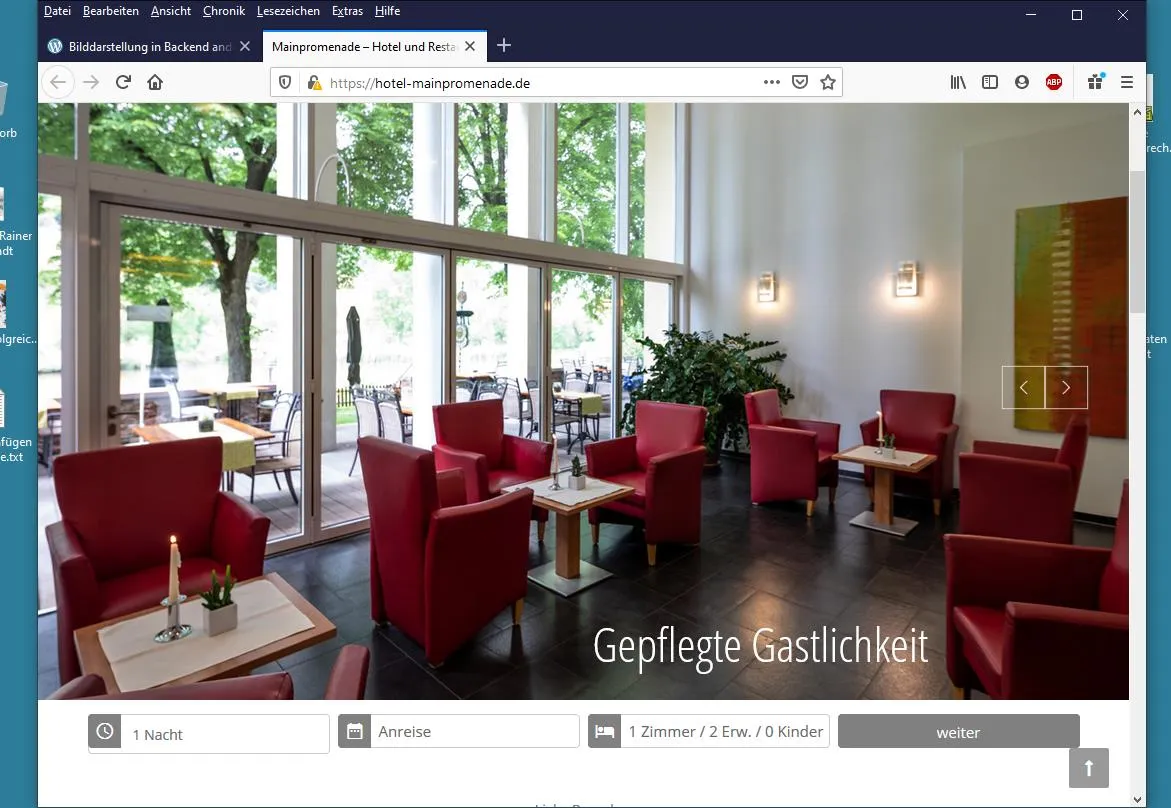Go back to the previous page
This screenshot has width=1171, height=808.
tap(58, 82)
